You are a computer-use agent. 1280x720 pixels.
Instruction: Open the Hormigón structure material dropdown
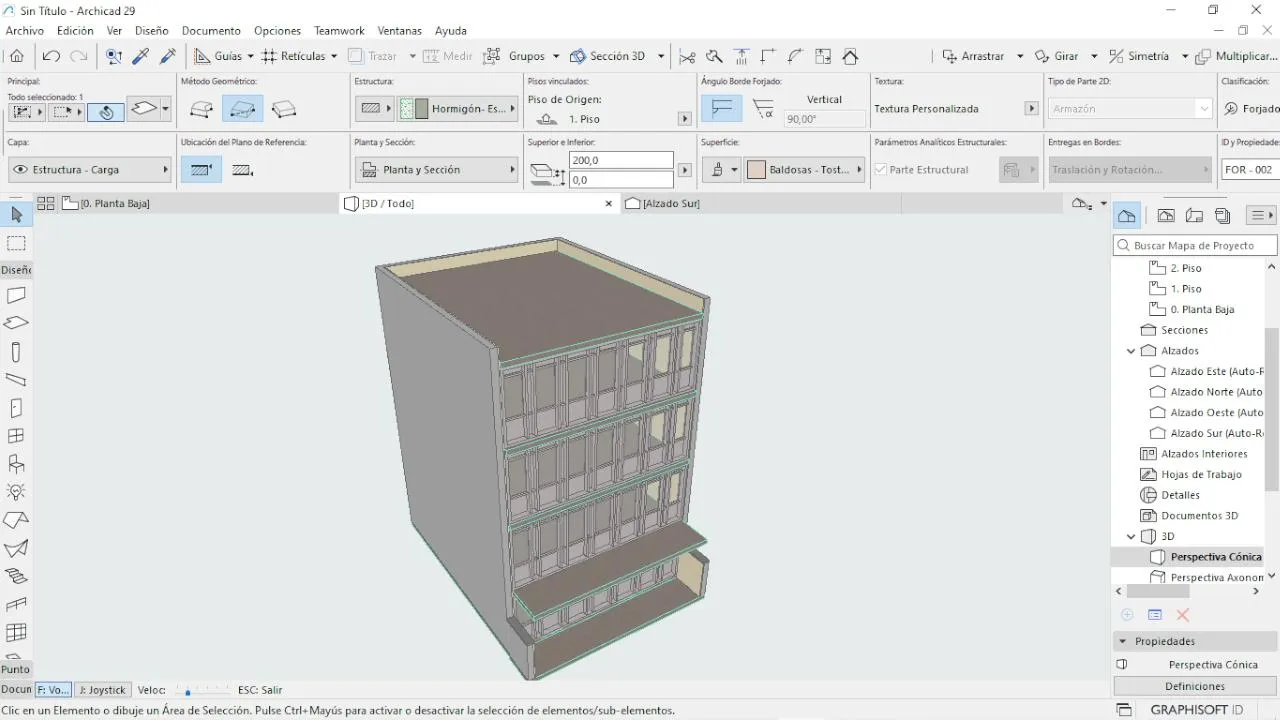(x=457, y=109)
